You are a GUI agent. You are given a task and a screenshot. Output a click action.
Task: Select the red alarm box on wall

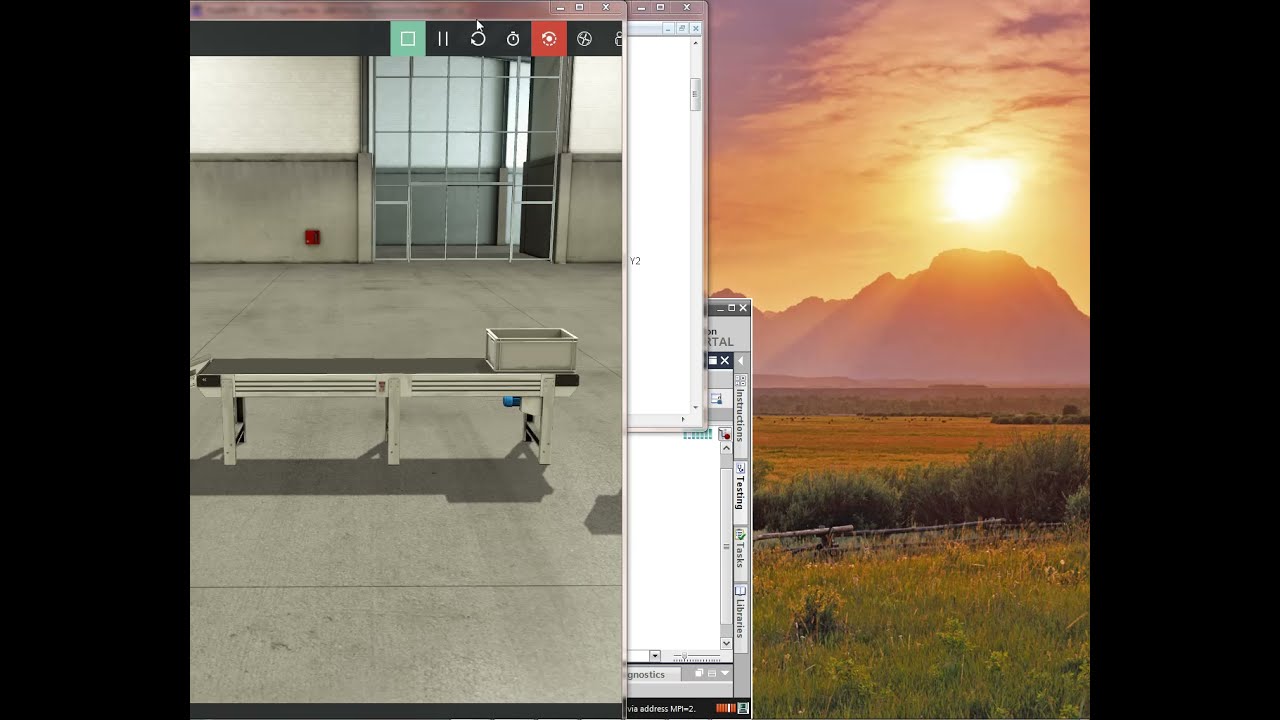tap(312, 237)
